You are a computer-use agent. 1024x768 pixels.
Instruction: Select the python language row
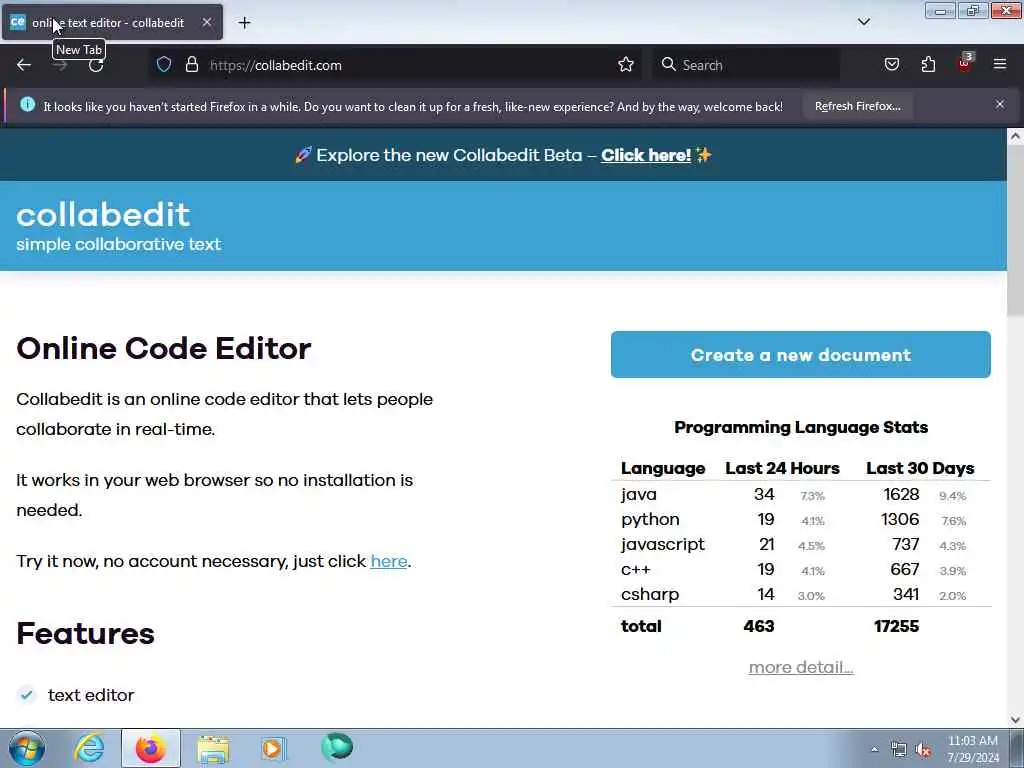[x=801, y=519]
